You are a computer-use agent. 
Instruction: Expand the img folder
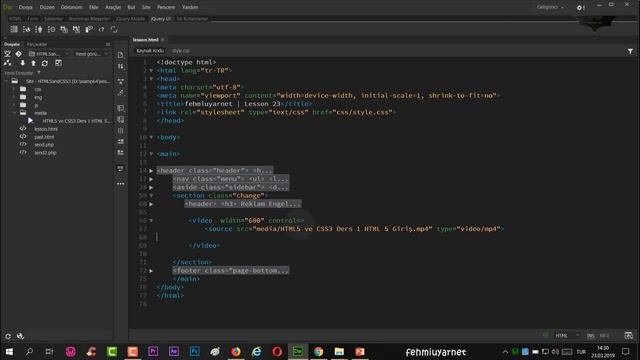(14, 97)
